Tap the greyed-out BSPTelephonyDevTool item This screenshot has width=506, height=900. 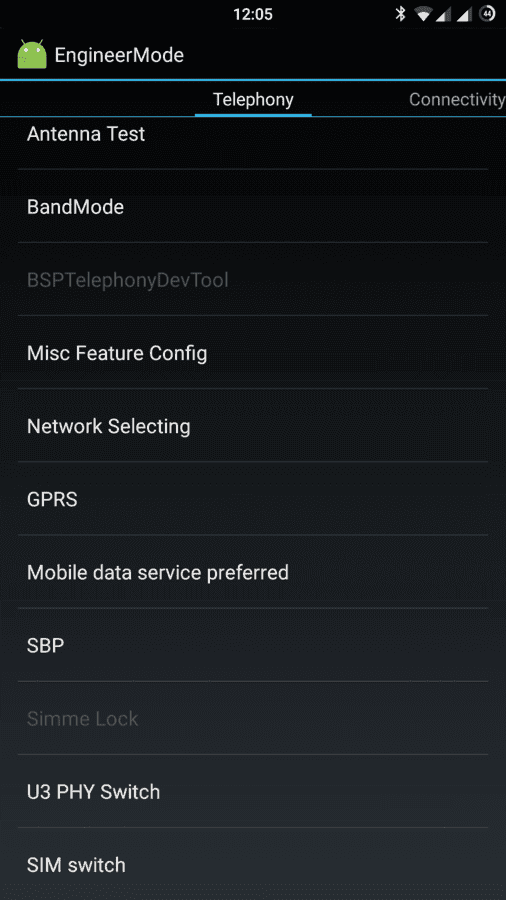[253, 280]
